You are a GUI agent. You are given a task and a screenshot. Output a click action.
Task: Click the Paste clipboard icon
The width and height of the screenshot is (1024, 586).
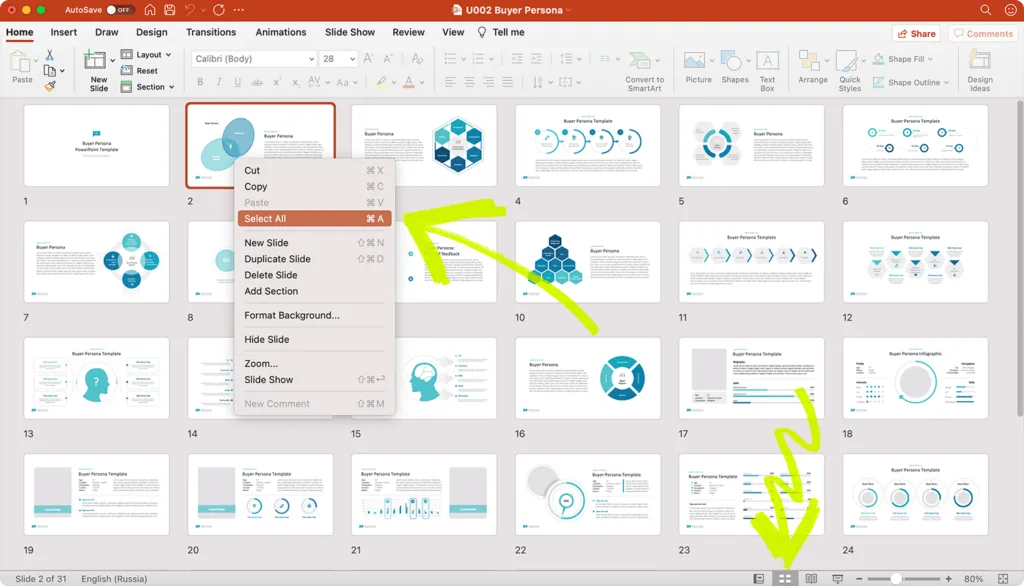(x=22, y=63)
